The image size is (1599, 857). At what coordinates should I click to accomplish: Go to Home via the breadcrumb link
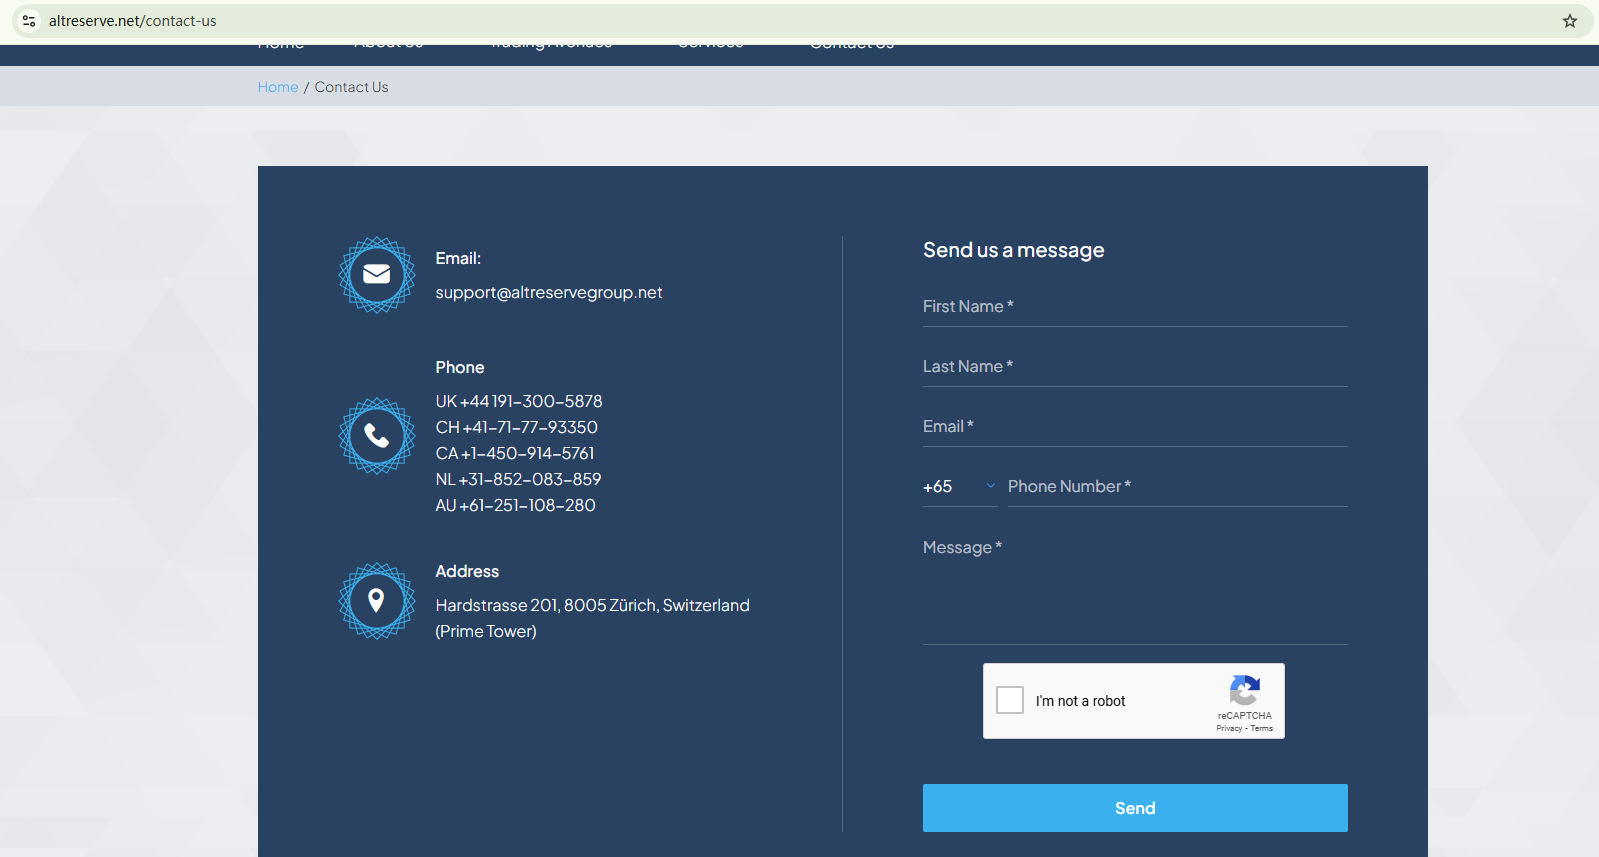[x=277, y=87]
